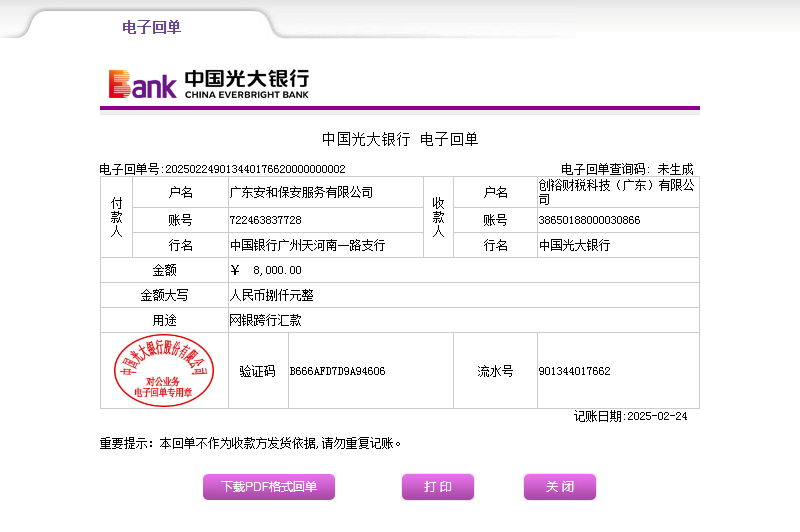Screen dimensions: 800x532
Task: Click the 记账日期:2025-02-24 text
Action: click(x=631, y=416)
